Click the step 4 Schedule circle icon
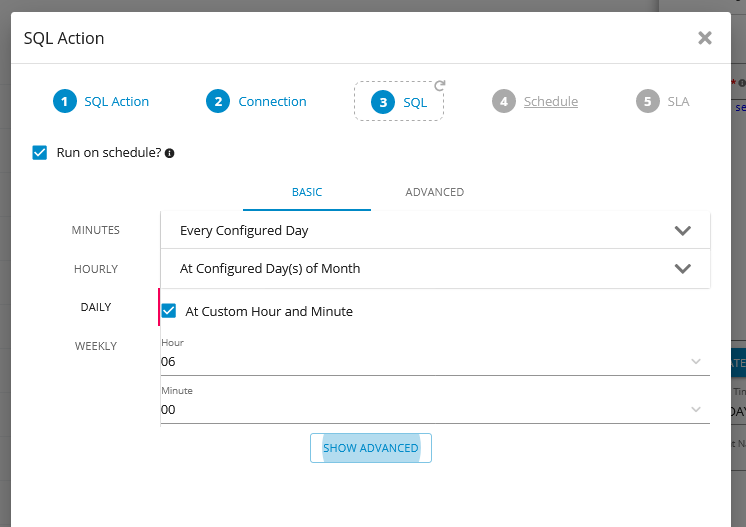746x527 pixels. [504, 101]
